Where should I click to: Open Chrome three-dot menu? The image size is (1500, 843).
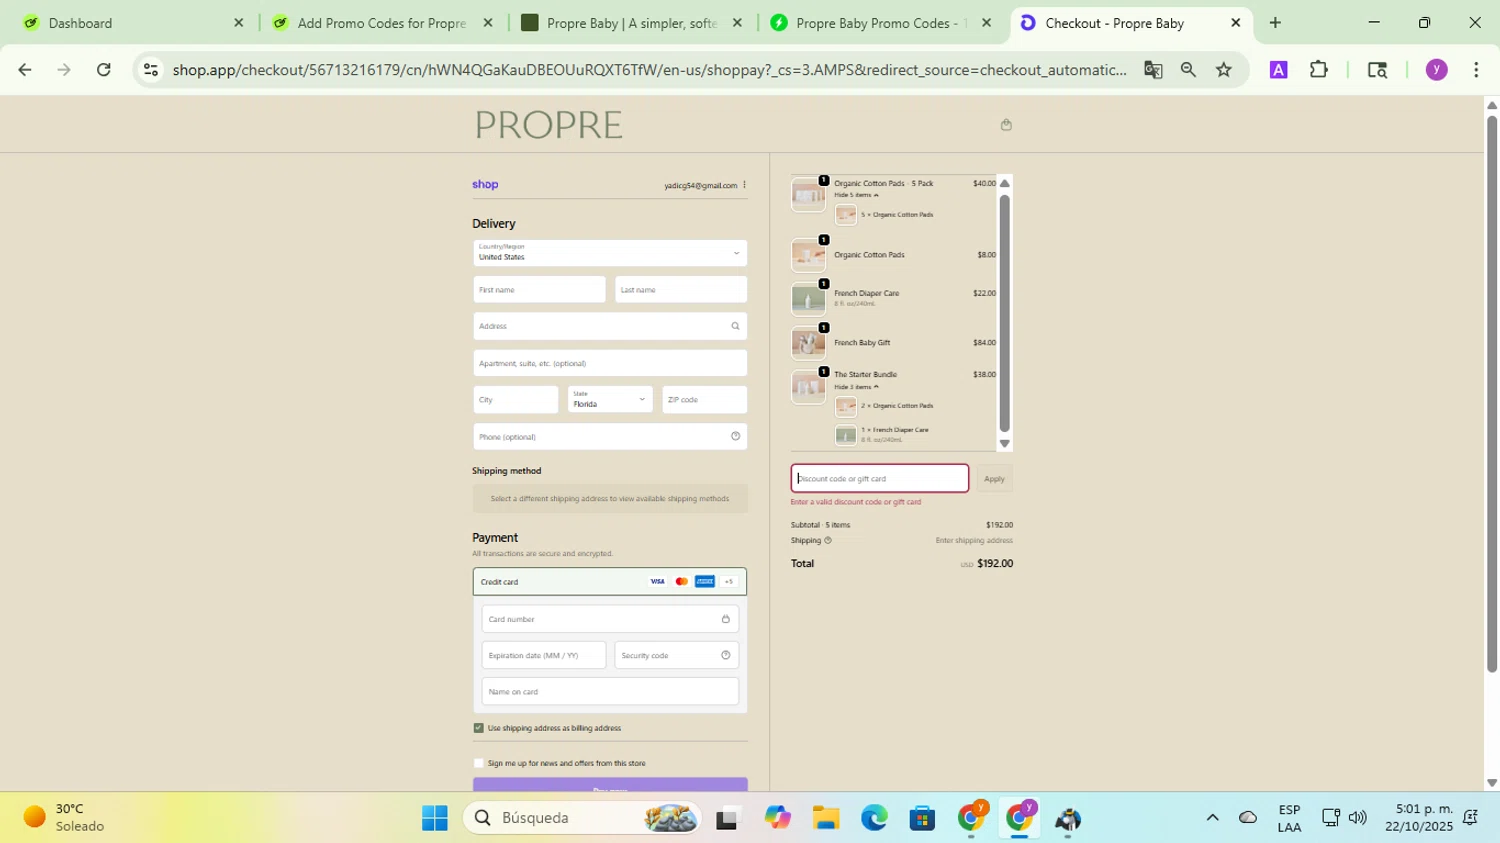1476,70
